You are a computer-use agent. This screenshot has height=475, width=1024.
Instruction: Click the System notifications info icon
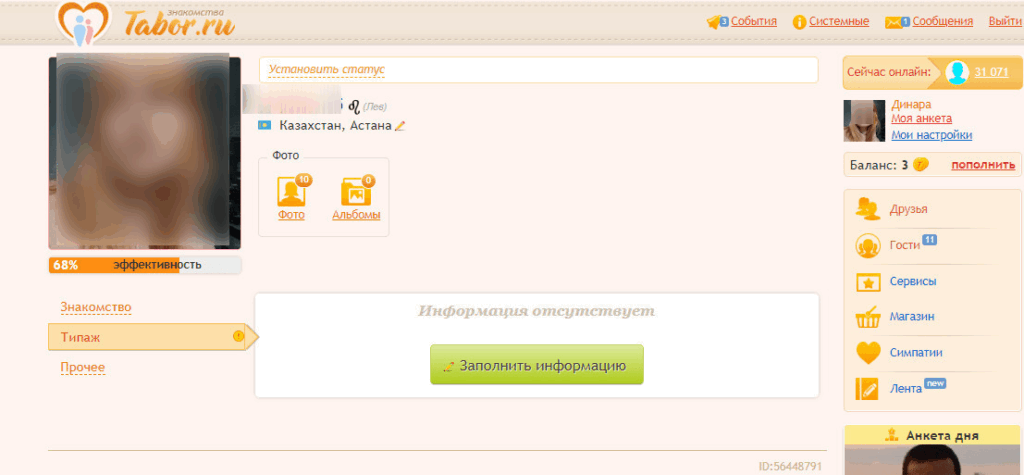click(x=799, y=22)
